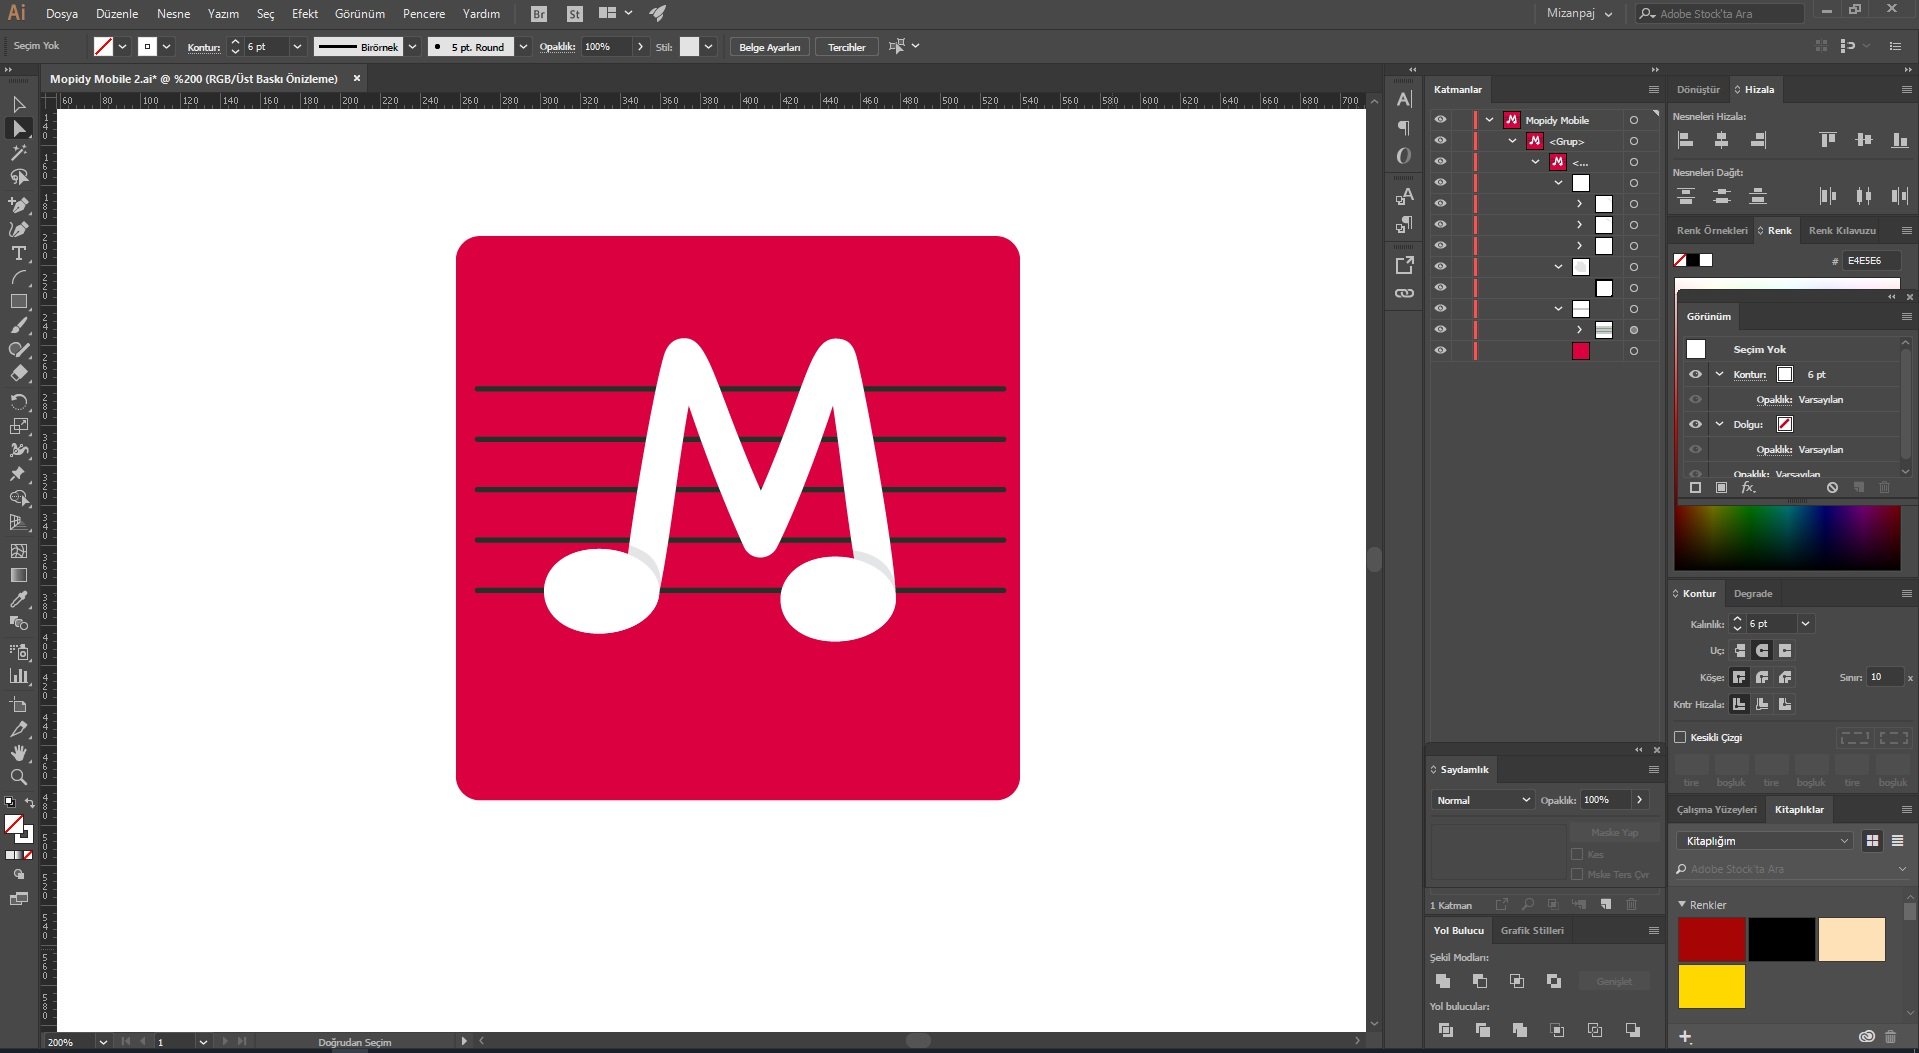1919x1053 pixels.
Task: Open the Efekt menu
Action: pos(305,14)
